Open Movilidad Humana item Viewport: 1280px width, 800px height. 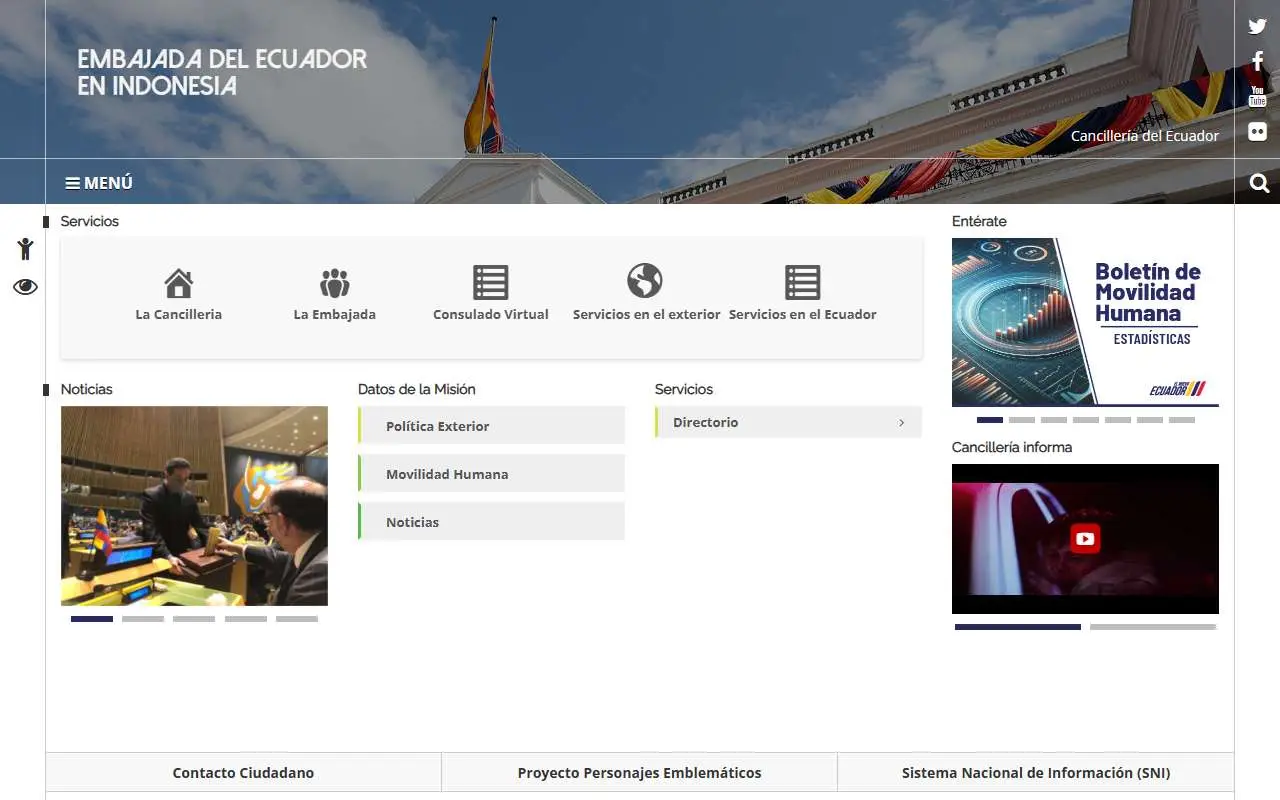point(491,474)
